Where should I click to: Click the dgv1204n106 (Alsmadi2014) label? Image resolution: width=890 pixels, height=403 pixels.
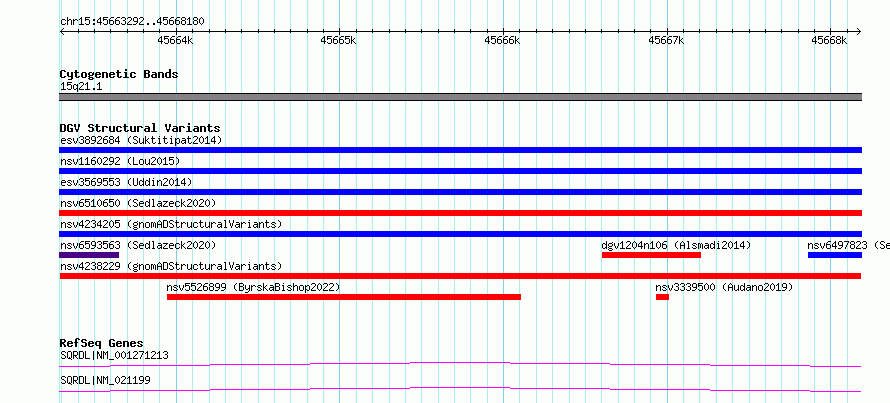click(x=676, y=245)
